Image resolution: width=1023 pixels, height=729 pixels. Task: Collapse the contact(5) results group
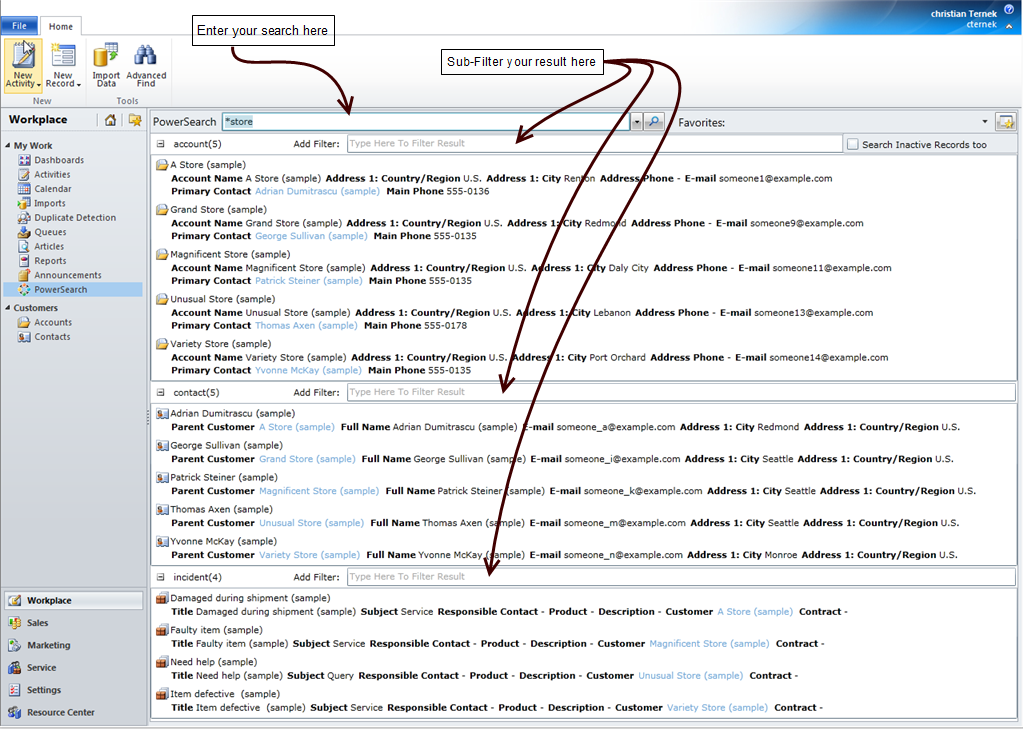coord(160,393)
